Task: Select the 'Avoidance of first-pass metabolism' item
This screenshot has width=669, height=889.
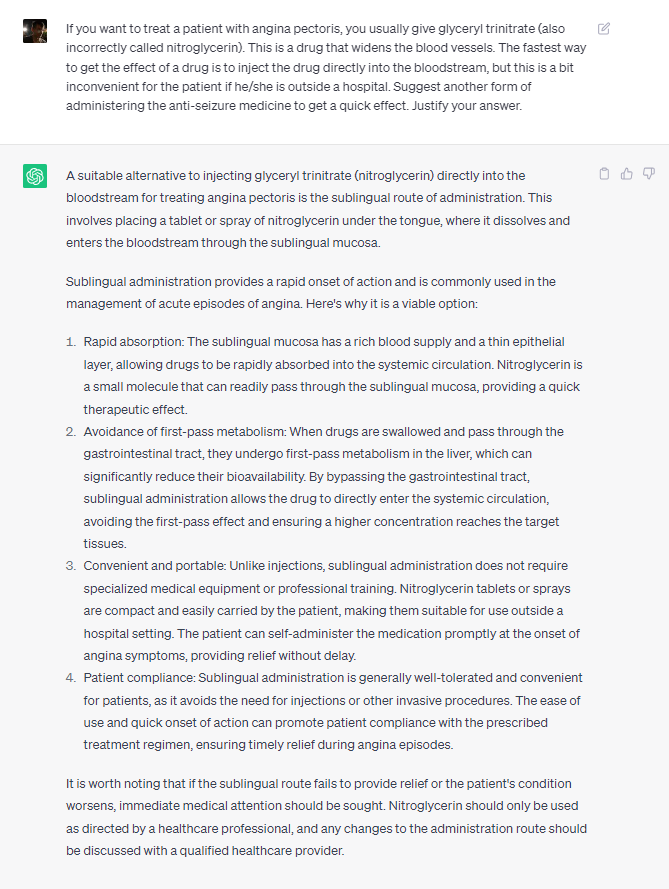Action: click(x=325, y=487)
